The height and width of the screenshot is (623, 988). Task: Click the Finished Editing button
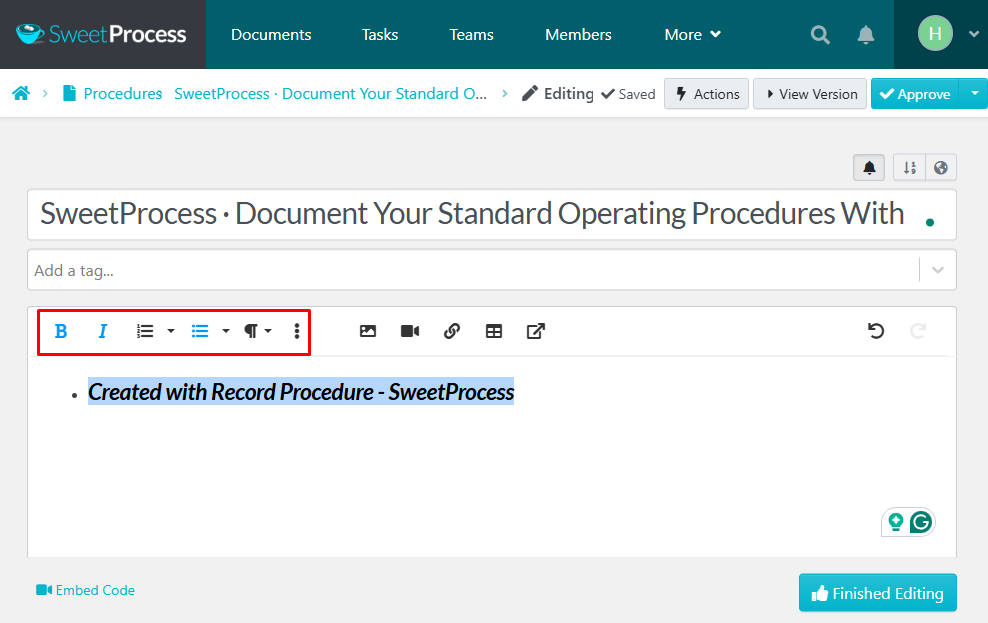coord(878,593)
